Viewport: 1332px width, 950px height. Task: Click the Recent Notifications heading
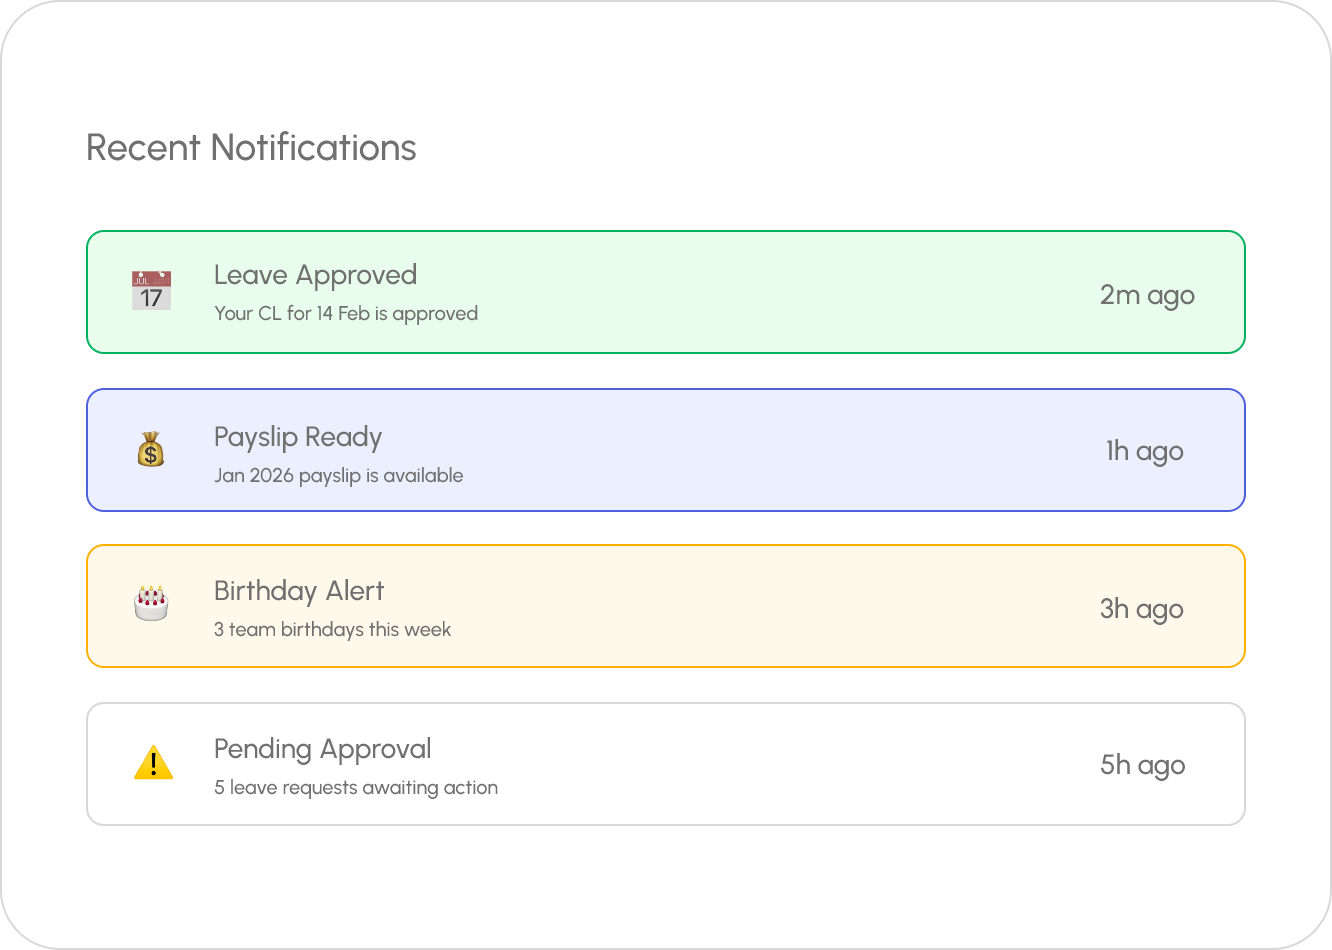(251, 148)
